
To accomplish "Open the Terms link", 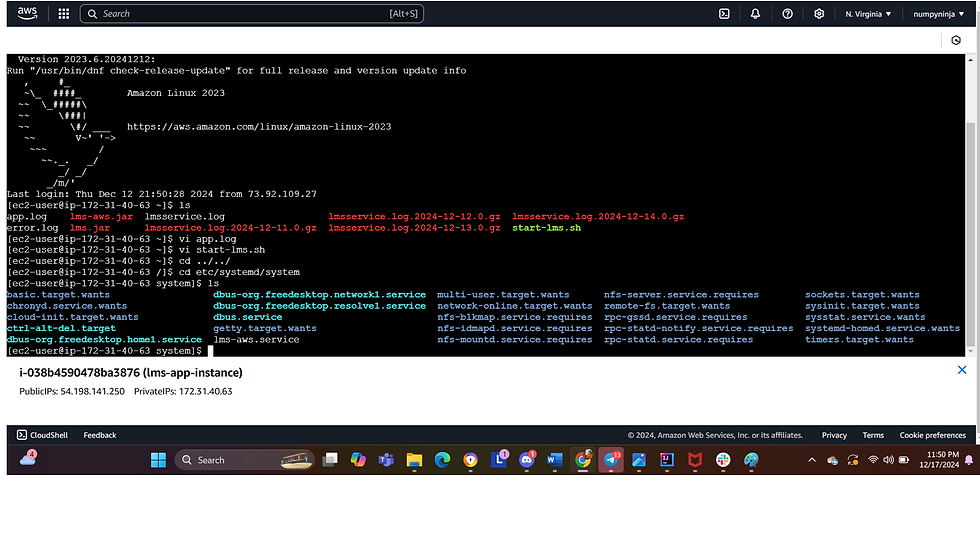I will (x=873, y=435).
